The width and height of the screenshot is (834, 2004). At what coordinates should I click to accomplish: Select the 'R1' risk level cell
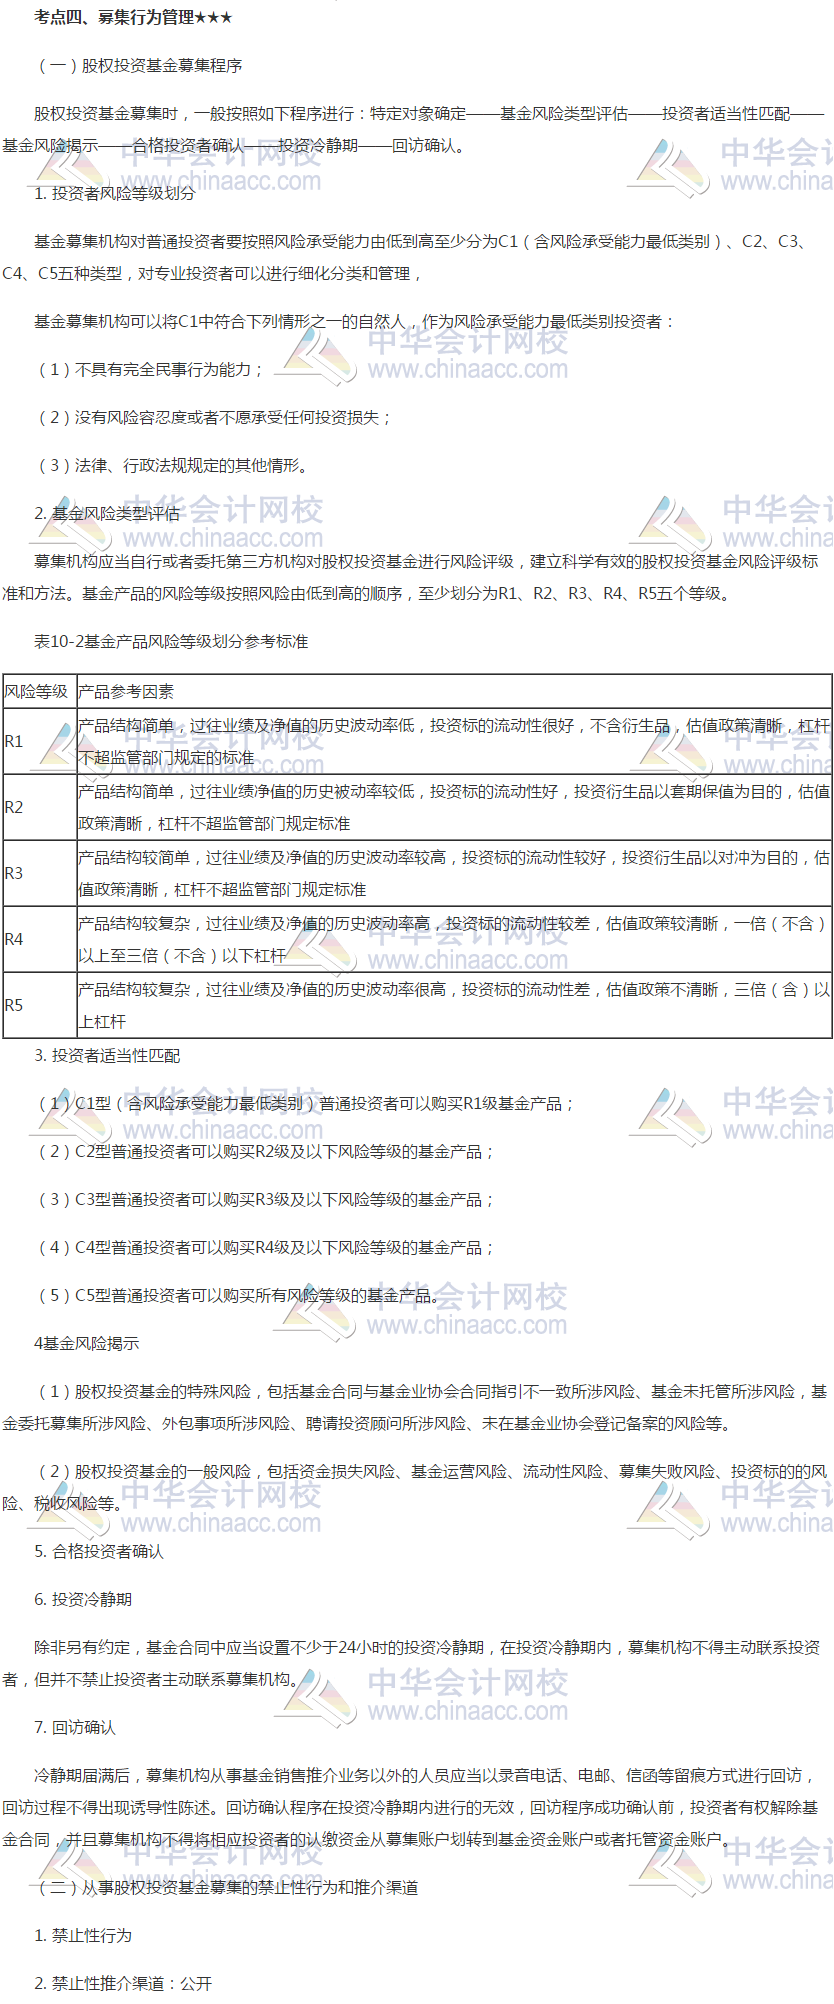[39, 741]
